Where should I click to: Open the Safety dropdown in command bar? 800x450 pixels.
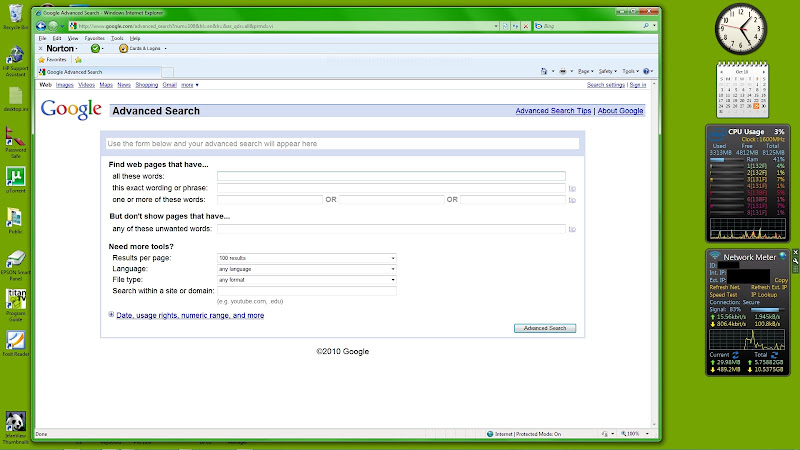[x=608, y=71]
